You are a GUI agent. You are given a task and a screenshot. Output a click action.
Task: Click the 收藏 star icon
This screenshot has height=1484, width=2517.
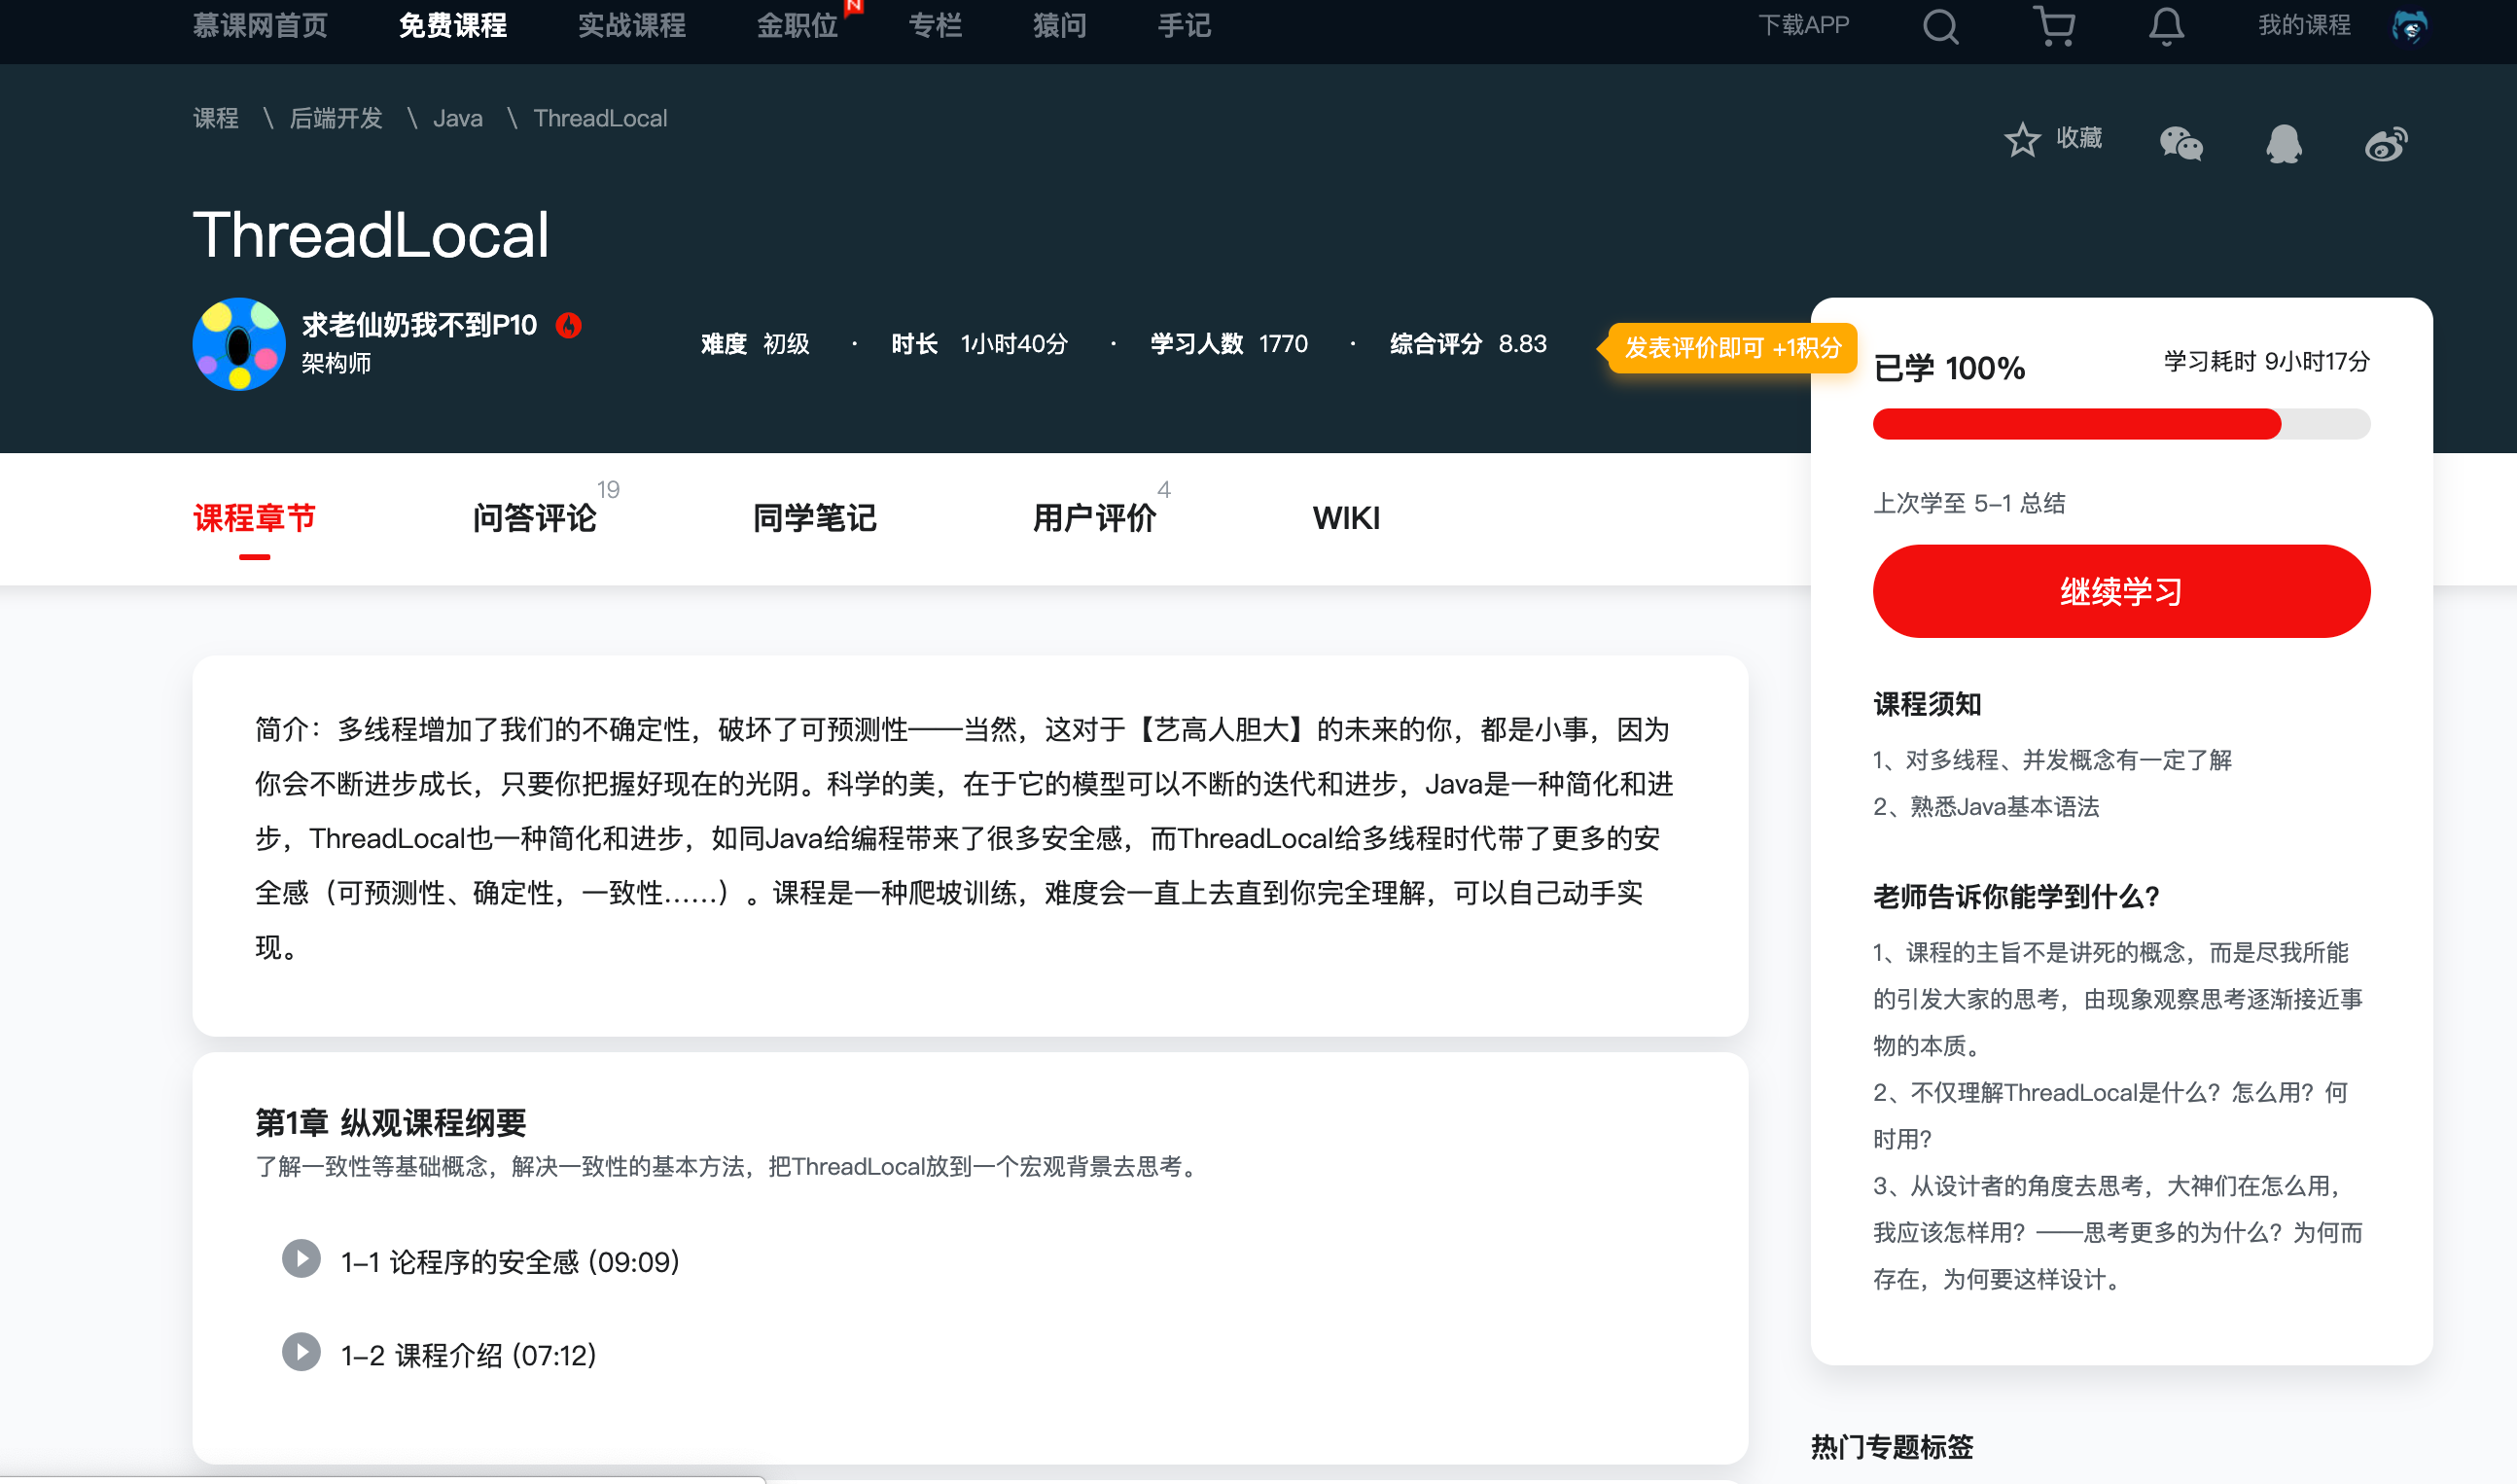pos(2021,139)
